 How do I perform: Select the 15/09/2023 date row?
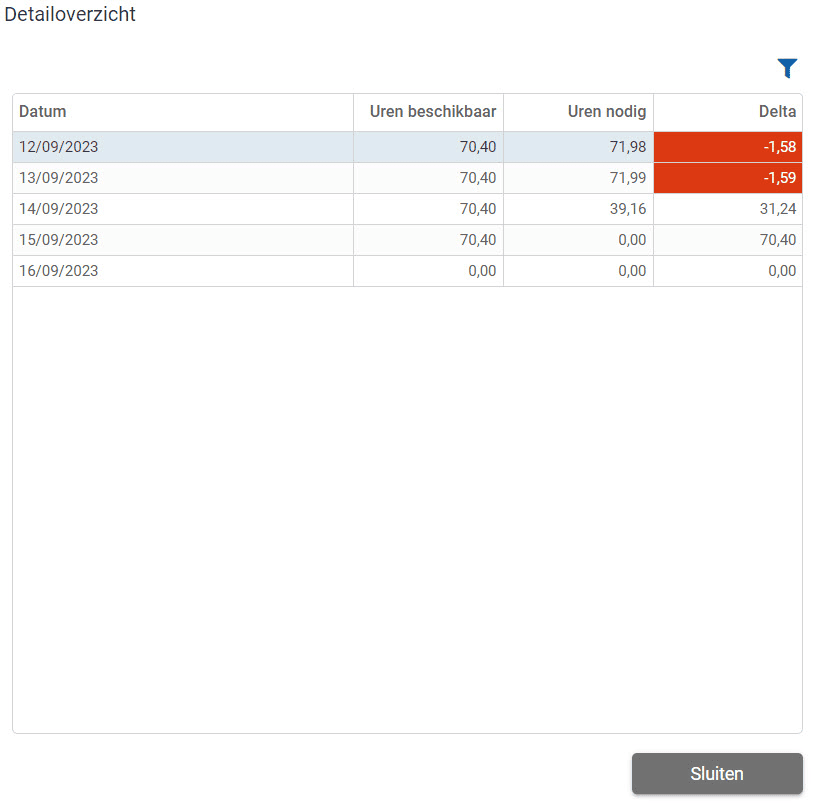[x=407, y=240]
